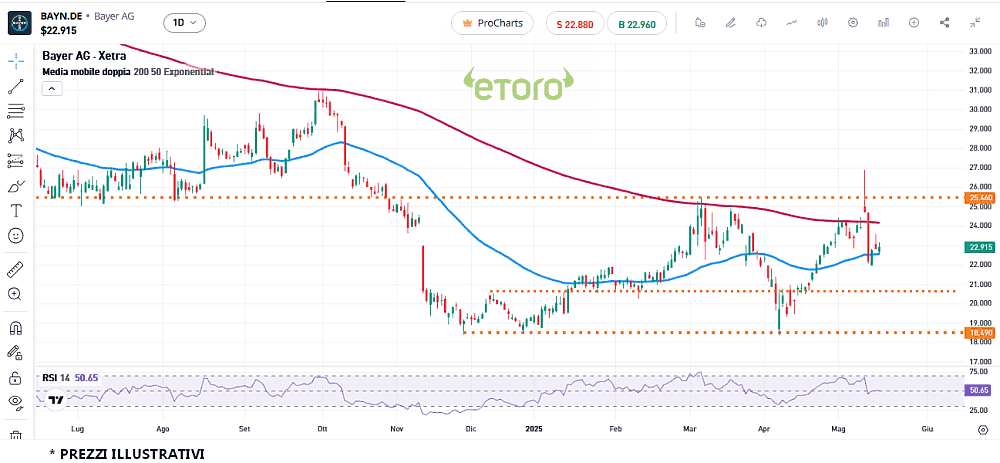1000x463 pixels.
Task: Open the emoji icons tool
Action: (x=15, y=235)
